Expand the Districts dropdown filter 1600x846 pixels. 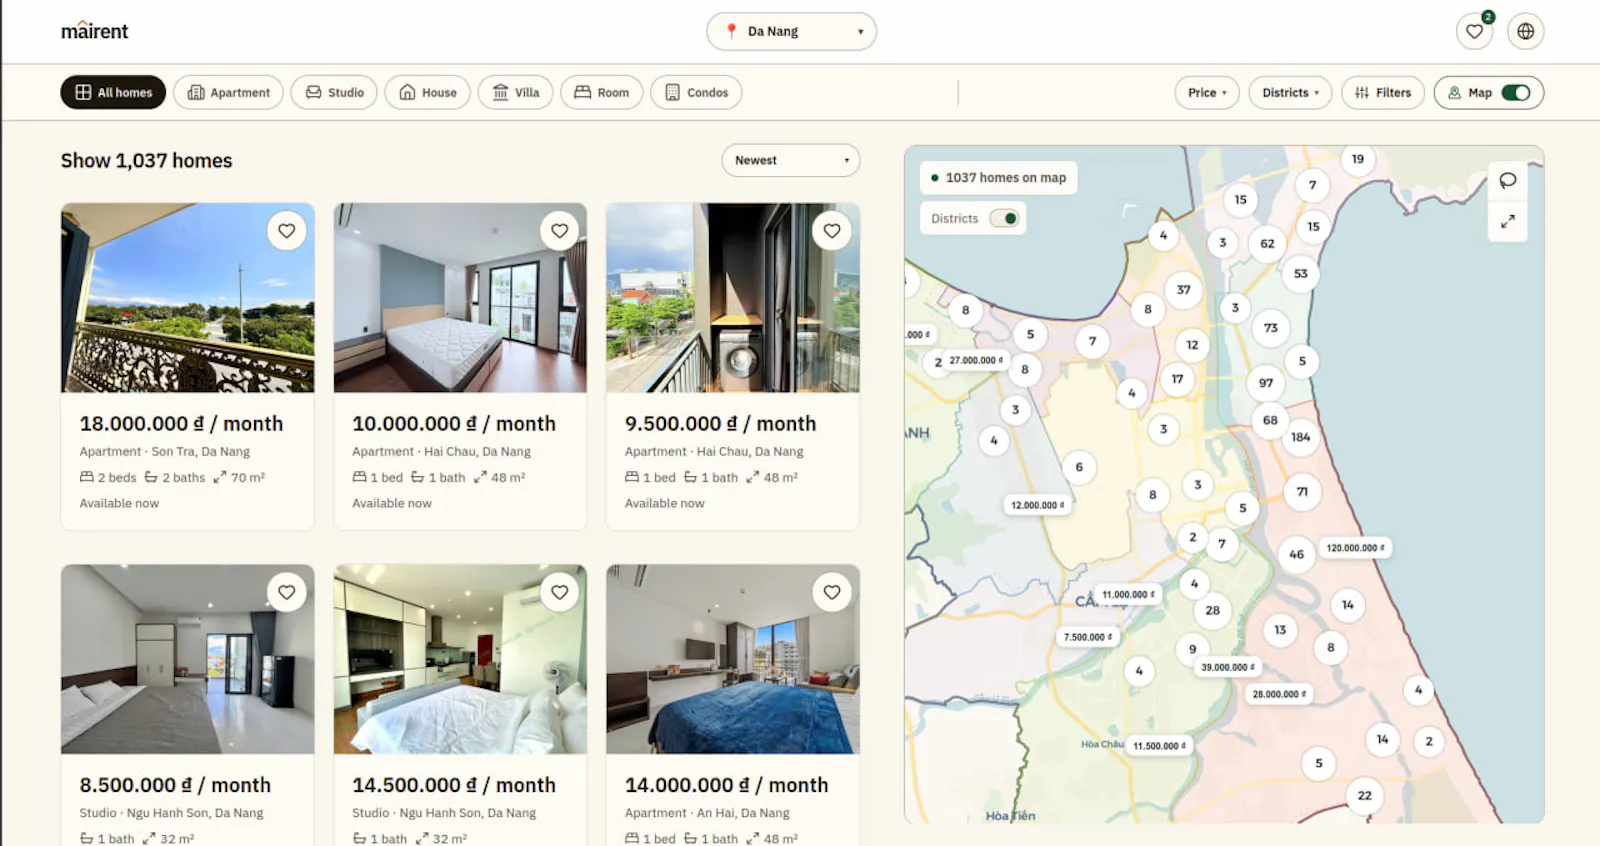(1290, 92)
